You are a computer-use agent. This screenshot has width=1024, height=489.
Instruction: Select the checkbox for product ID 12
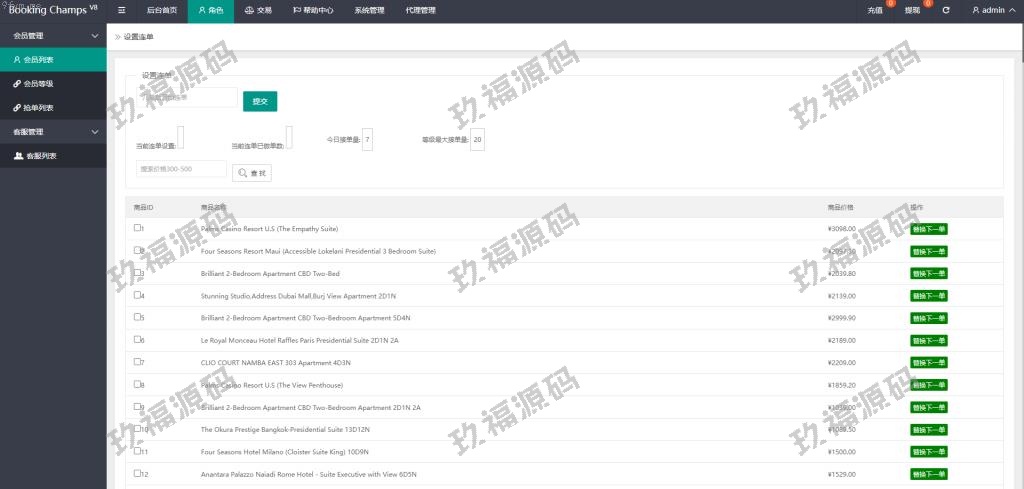[x=137, y=473]
